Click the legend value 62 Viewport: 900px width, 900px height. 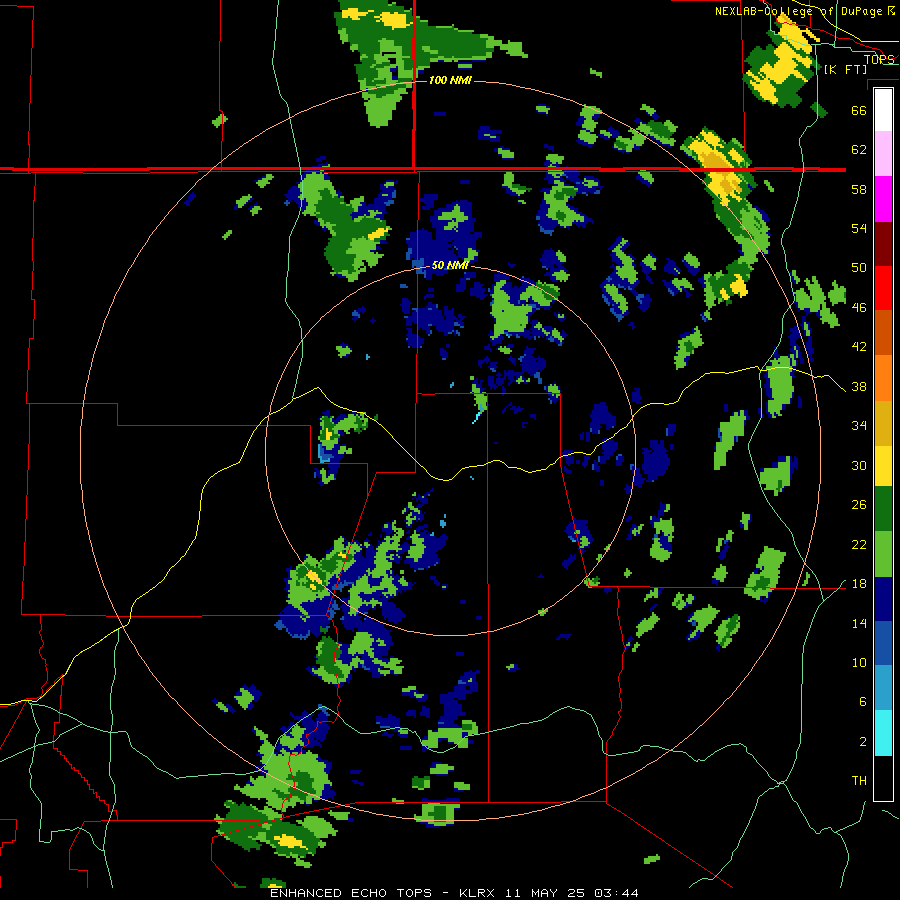click(859, 150)
